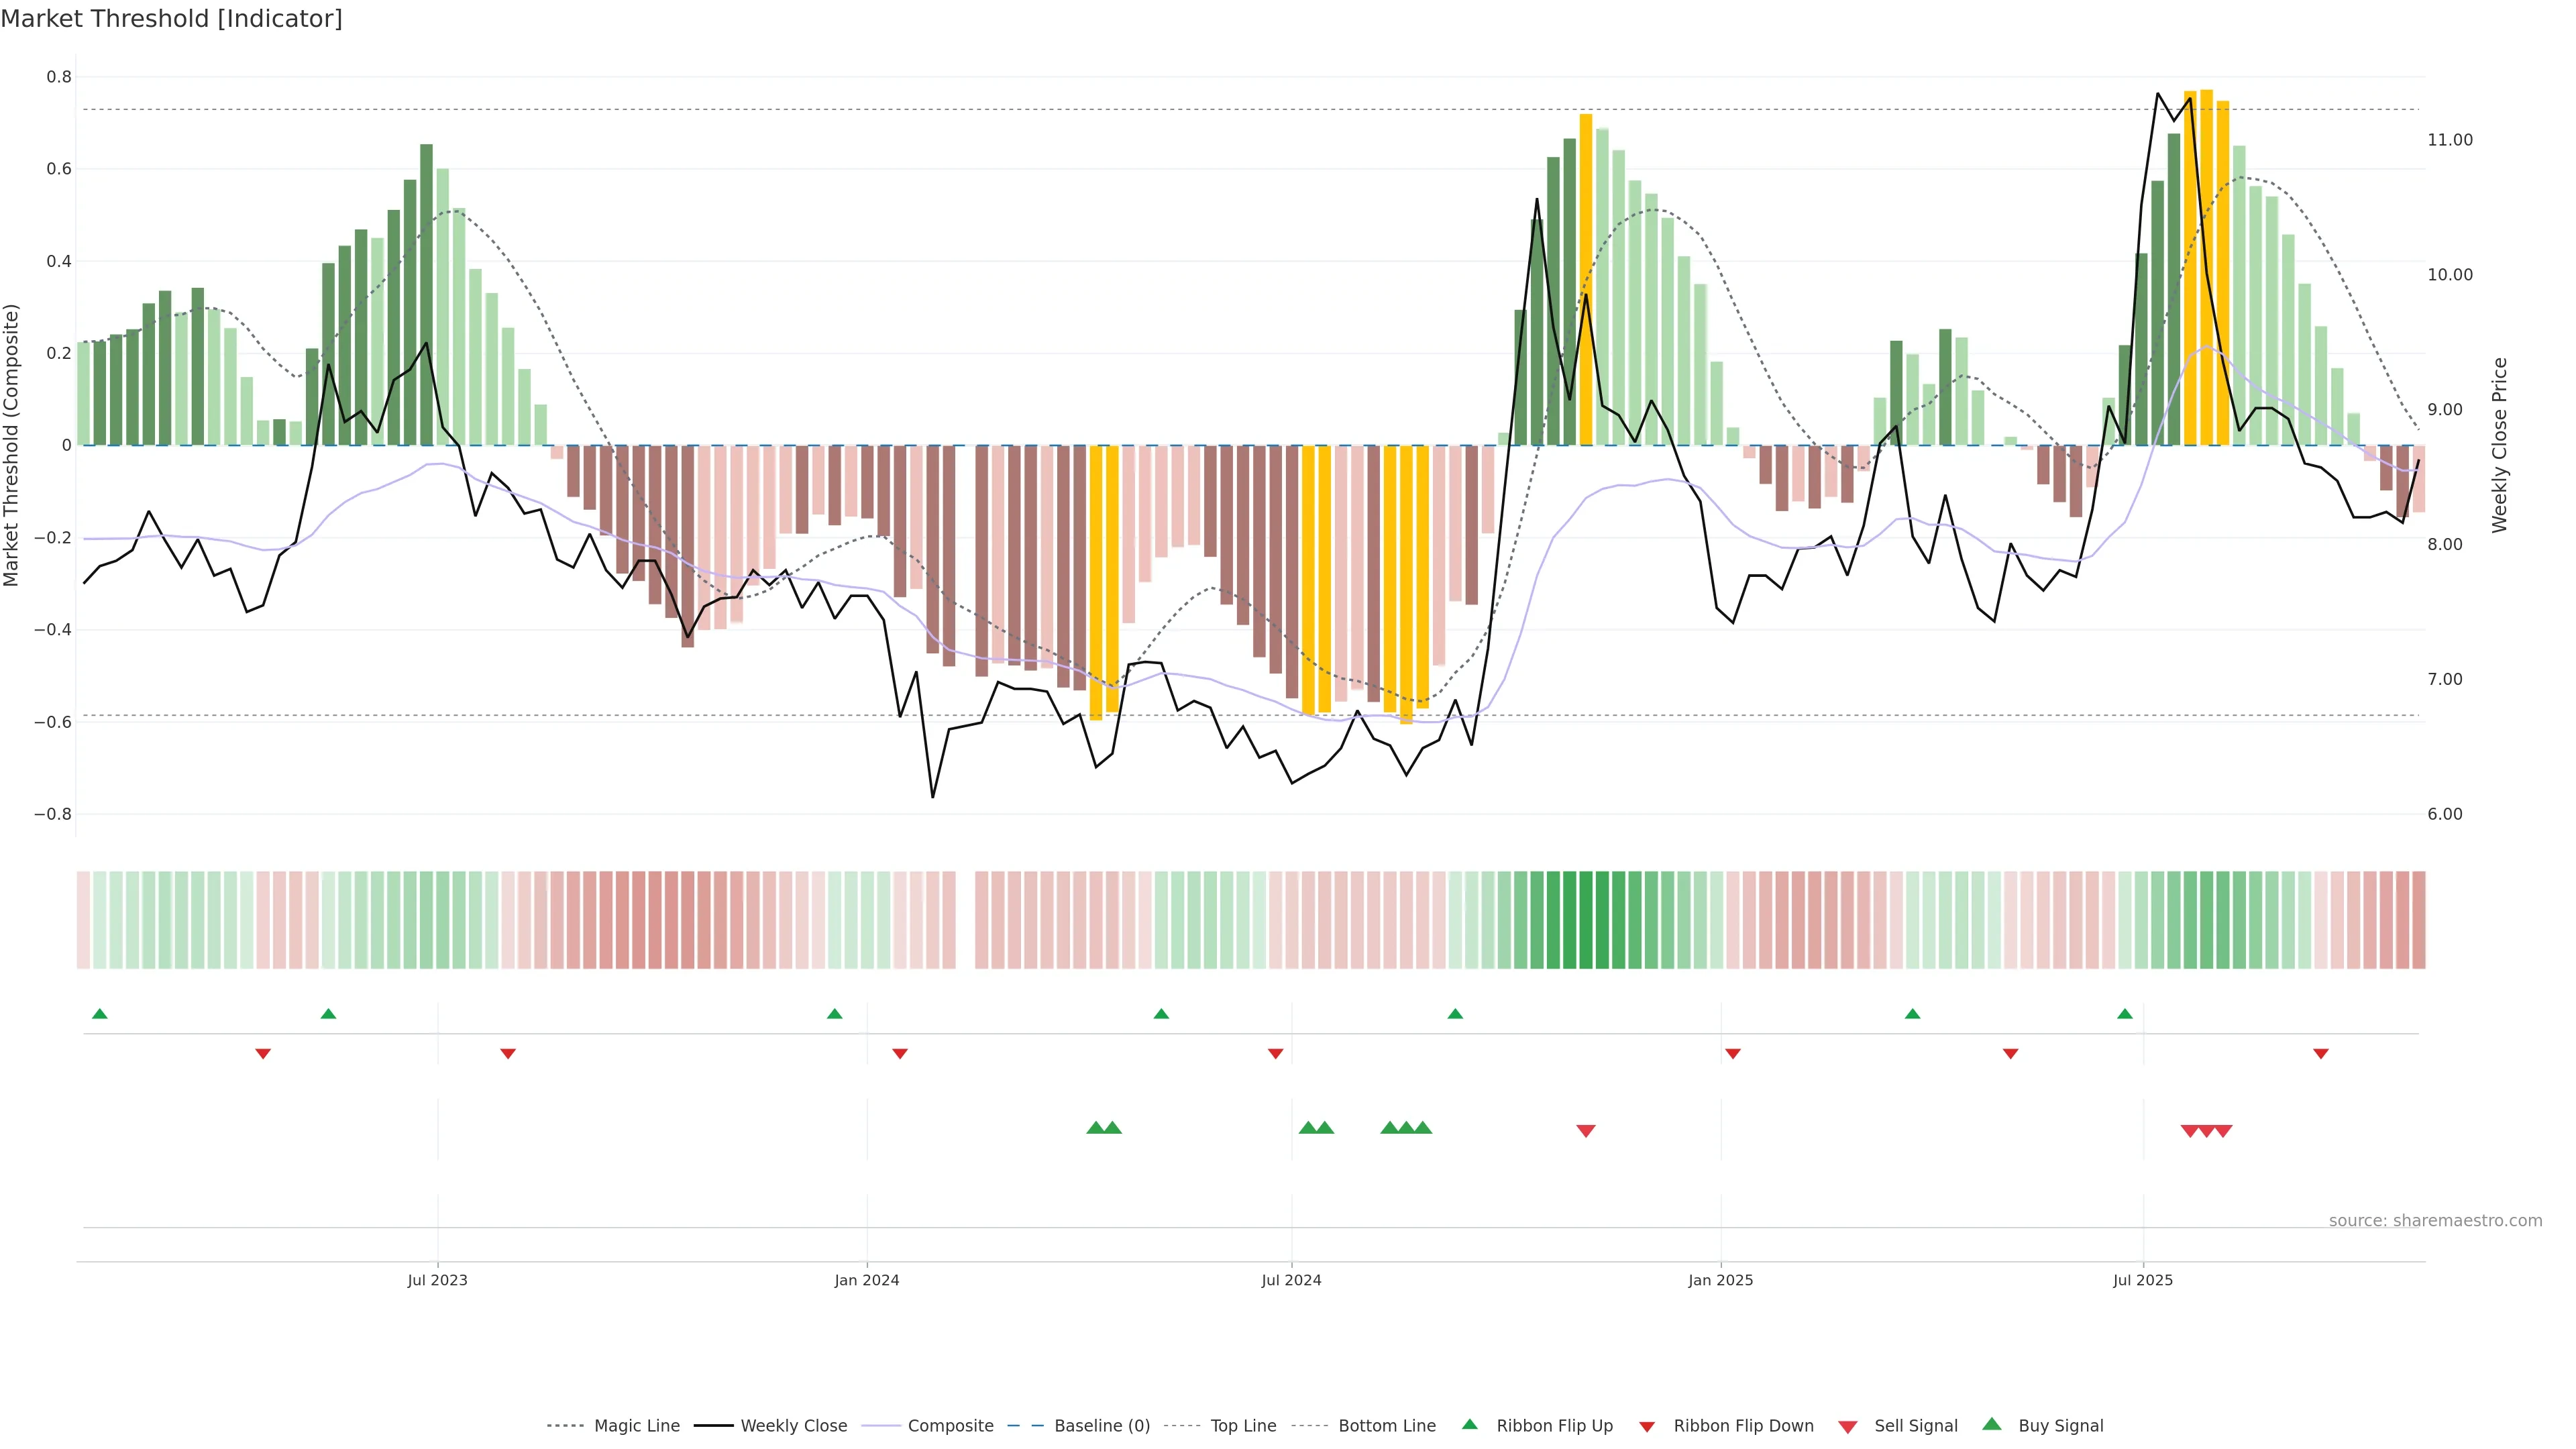Toggle the Weekly Close series in legend

[793, 1426]
